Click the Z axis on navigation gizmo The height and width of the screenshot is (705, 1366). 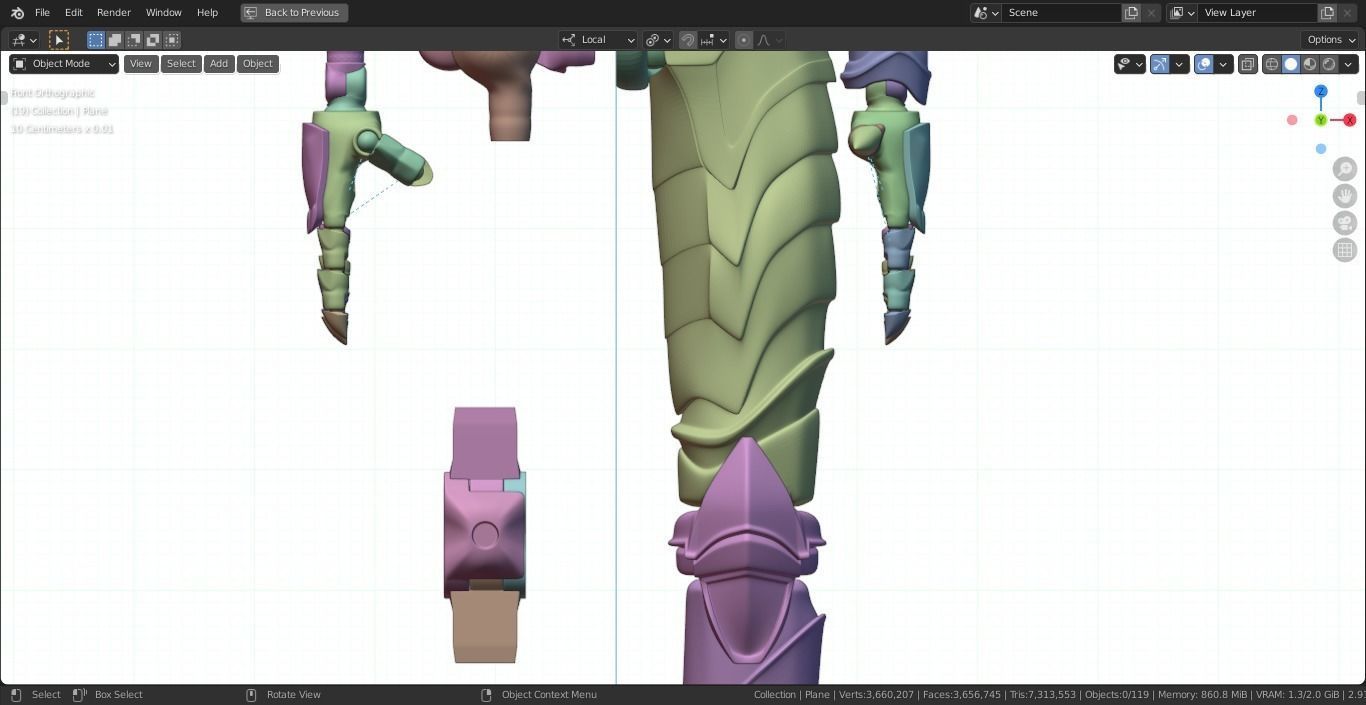pos(1321,91)
